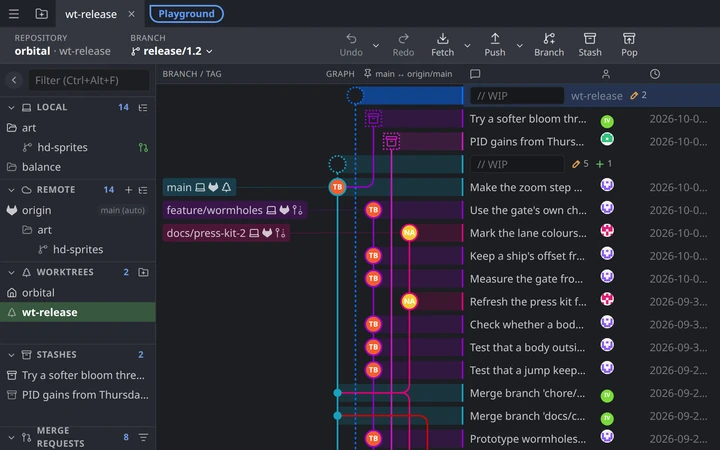
Task: Click the stash node for 'Try a softer bloom'
Action: point(373,118)
